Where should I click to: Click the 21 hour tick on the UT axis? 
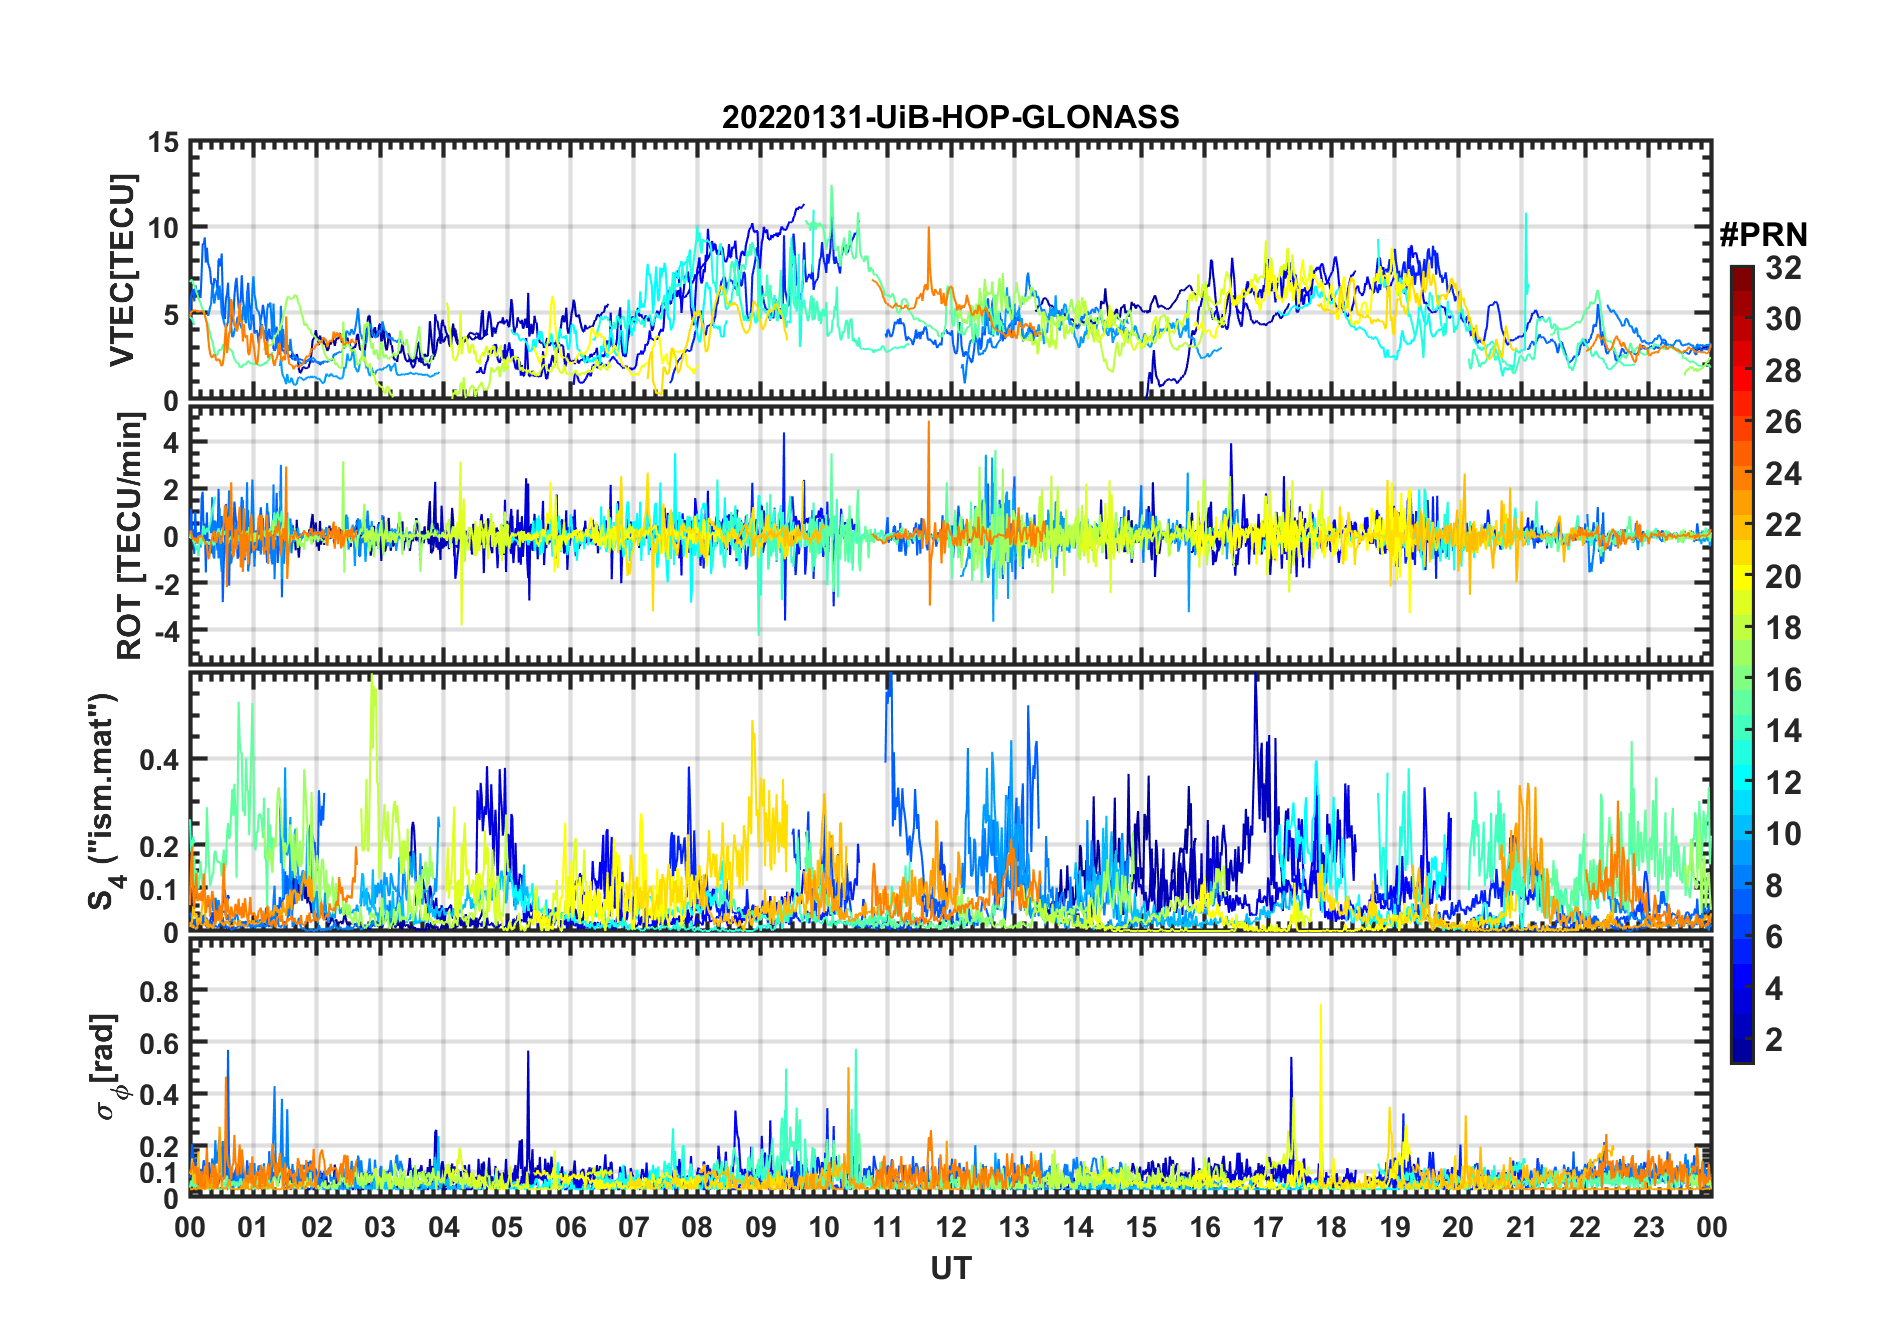pyautogui.click(x=1522, y=1228)
